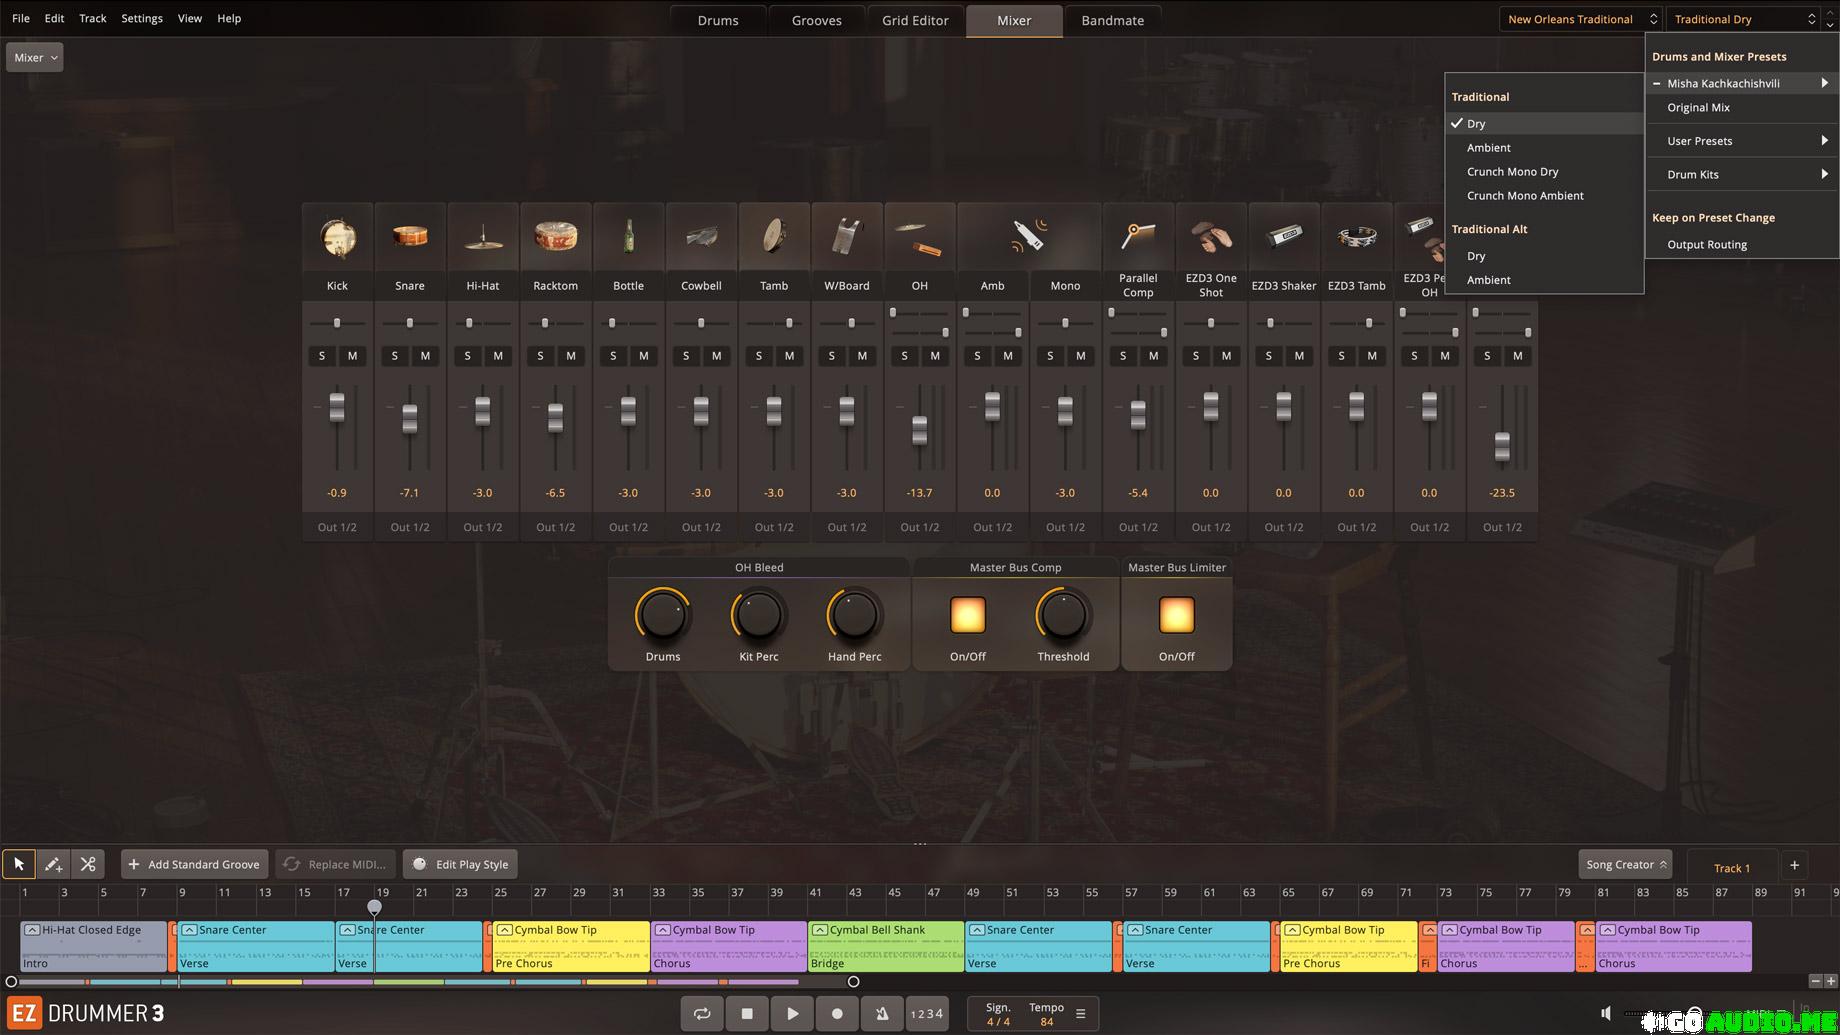
Task: Select the Kick drum channel icon
Action: tap(337, 238)
